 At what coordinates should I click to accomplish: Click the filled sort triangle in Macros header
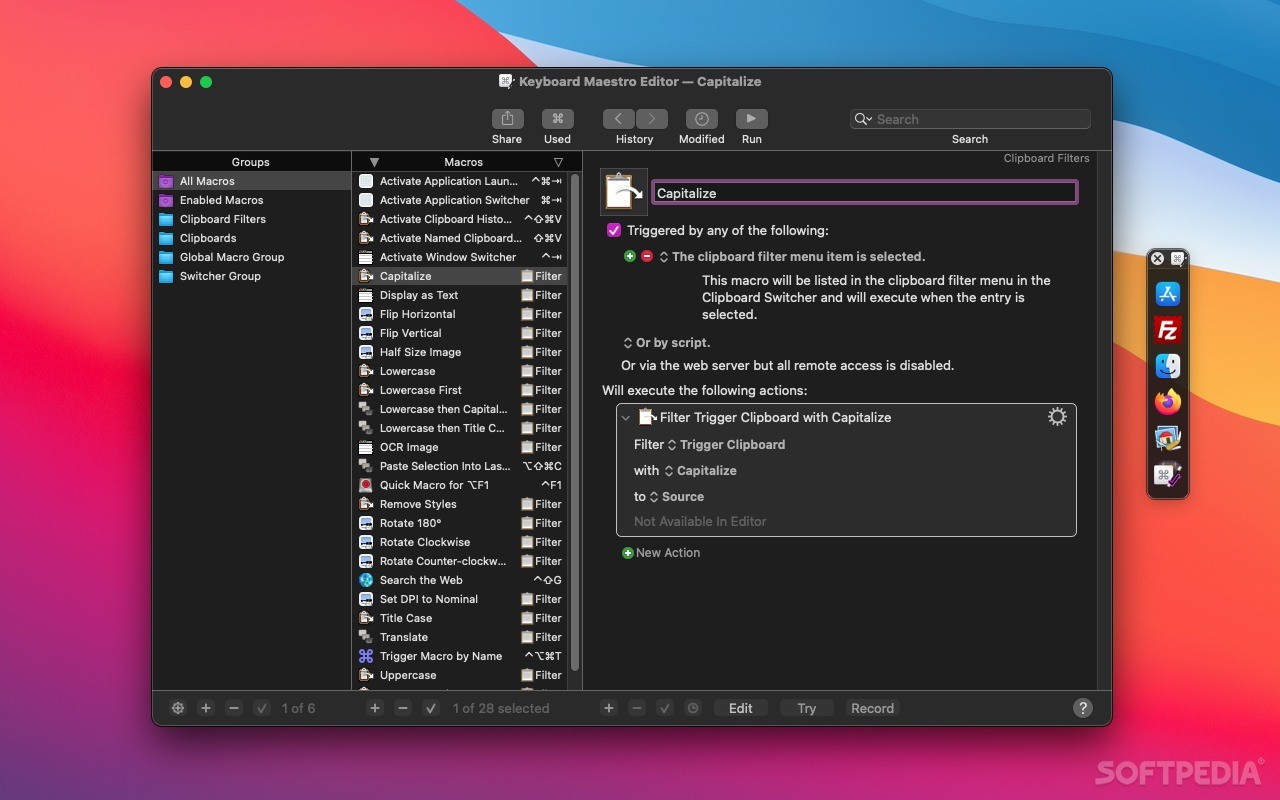pos(374,162)
